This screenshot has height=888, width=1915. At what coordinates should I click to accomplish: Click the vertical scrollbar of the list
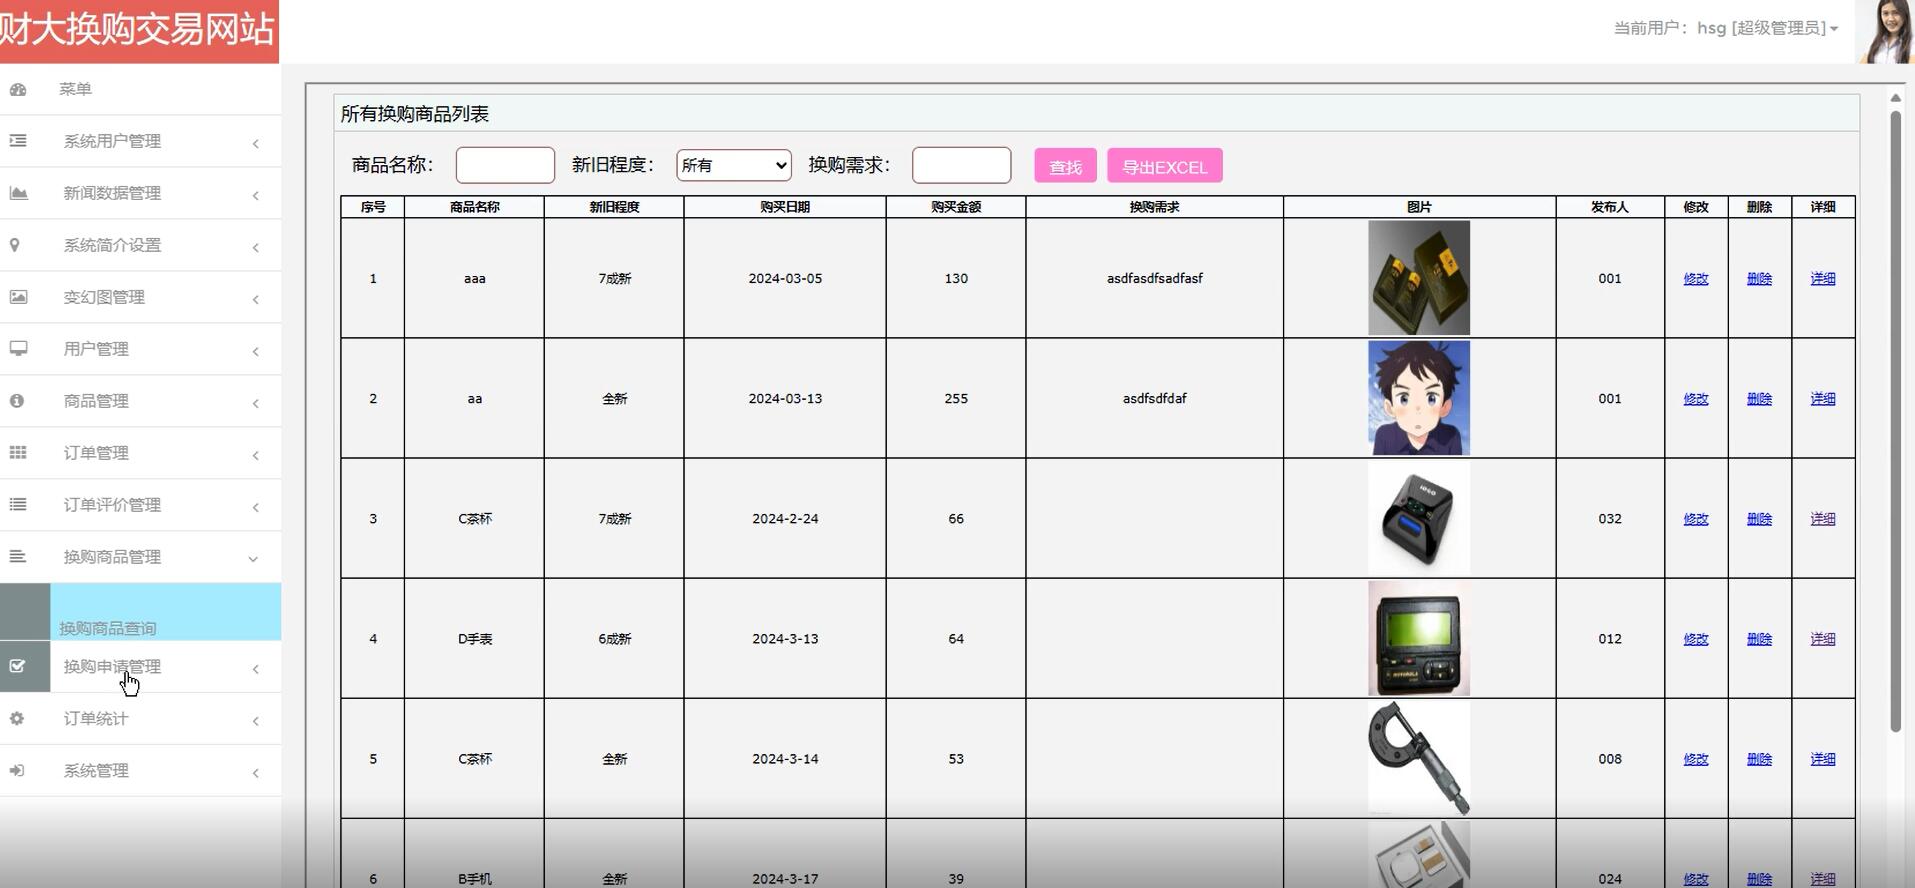coord(1895,420)
